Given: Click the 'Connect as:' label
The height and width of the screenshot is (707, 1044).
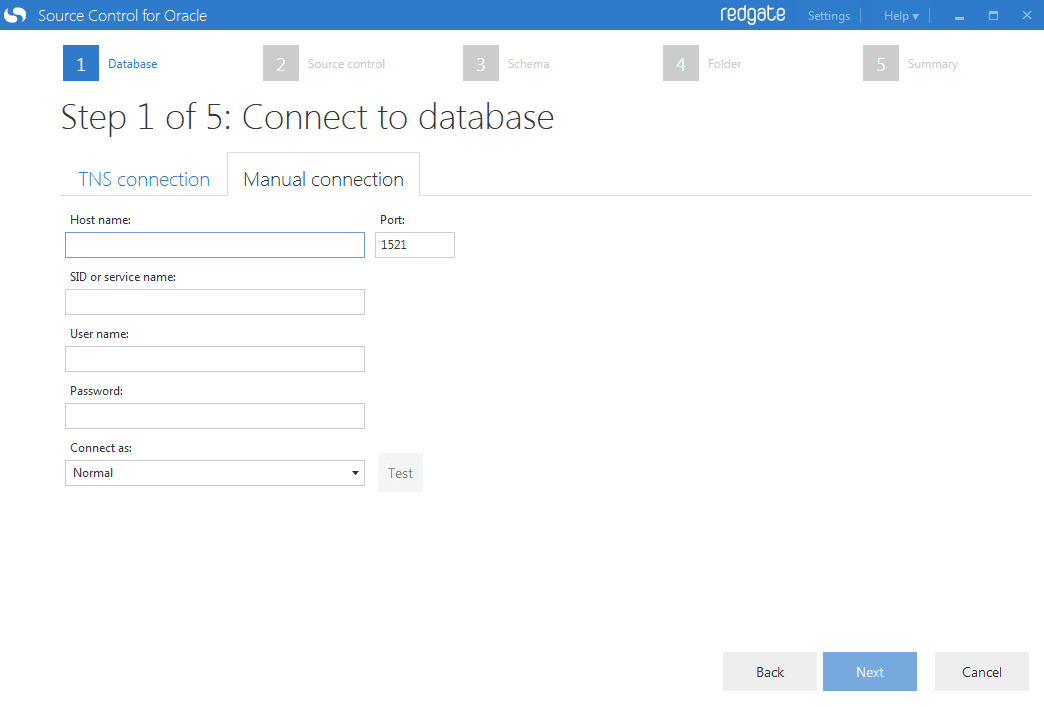Looking at the screenshot, I should [101, 448].
